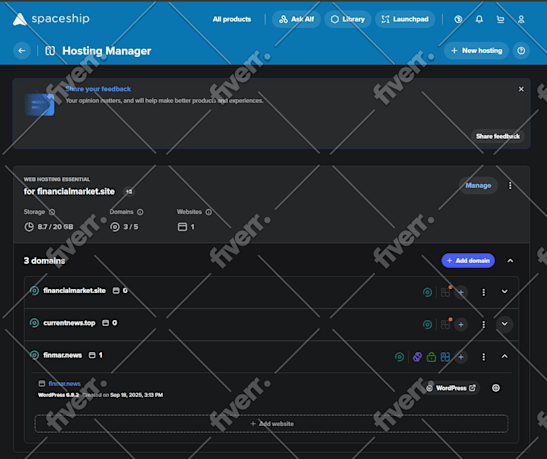Select finmar.news domain name

coord(62,355)
